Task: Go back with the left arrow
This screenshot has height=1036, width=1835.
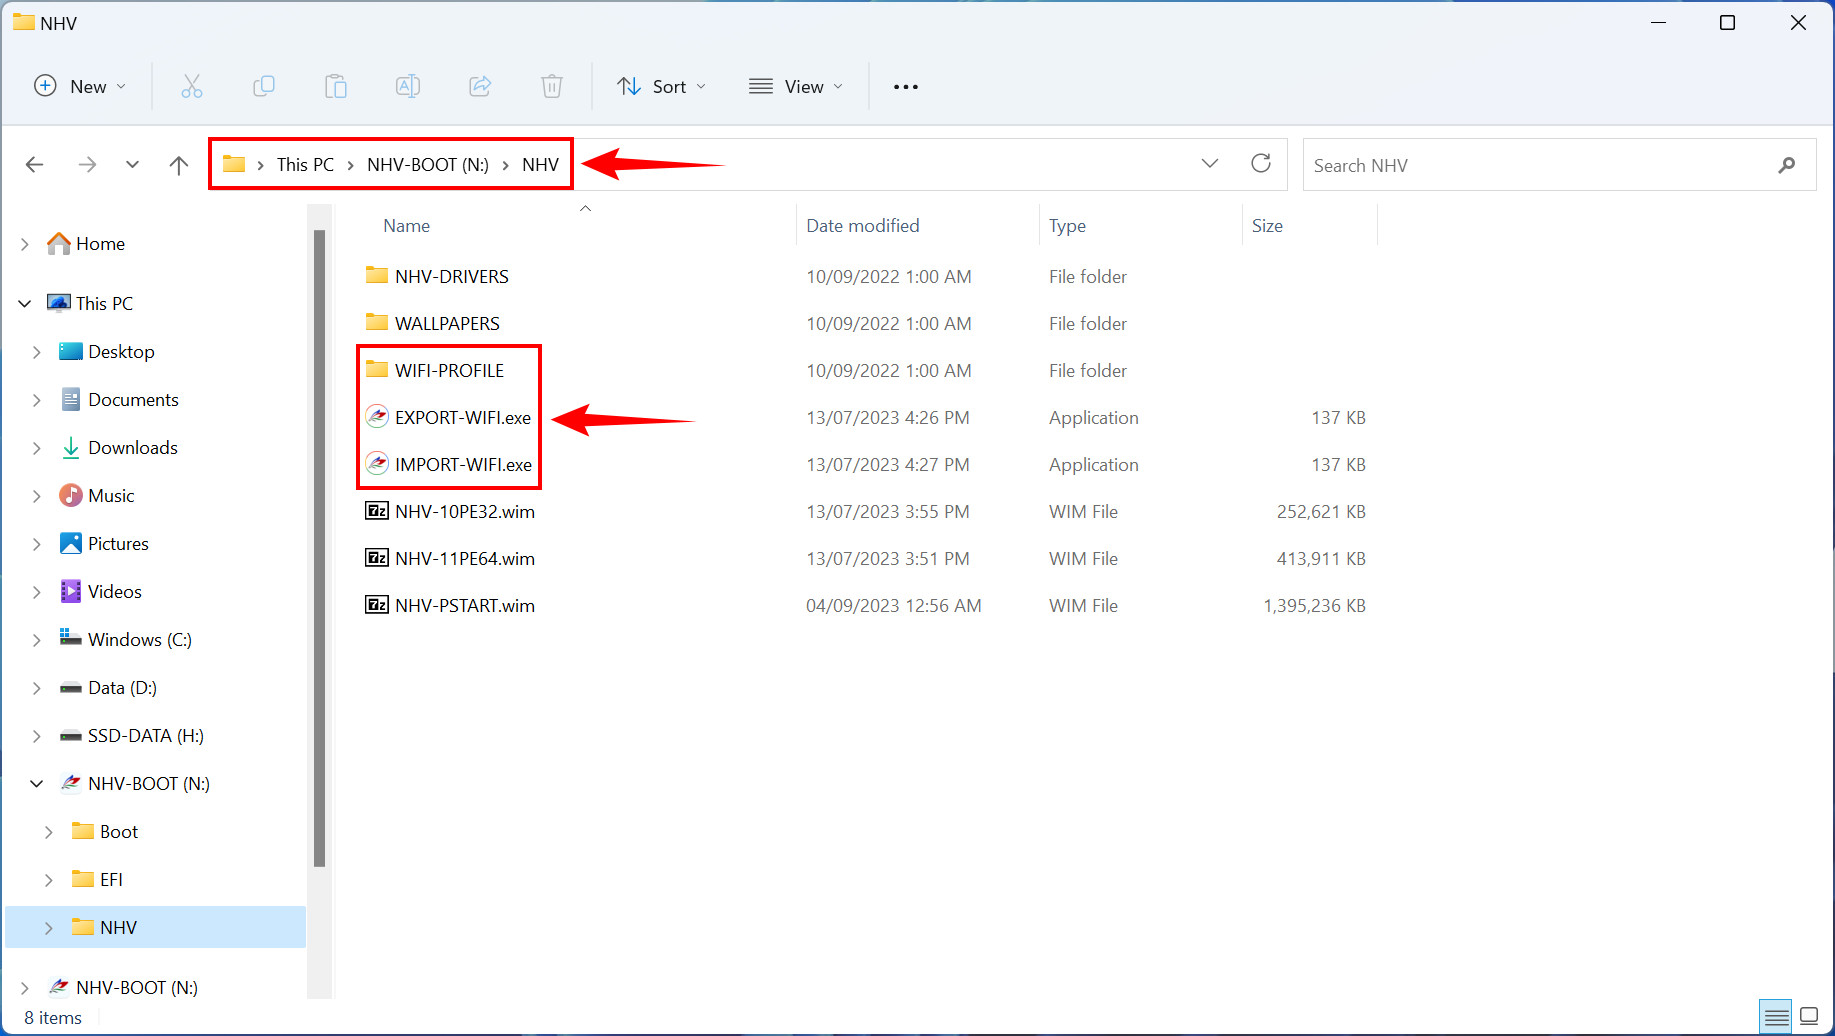Action: [x=35, y=165]
